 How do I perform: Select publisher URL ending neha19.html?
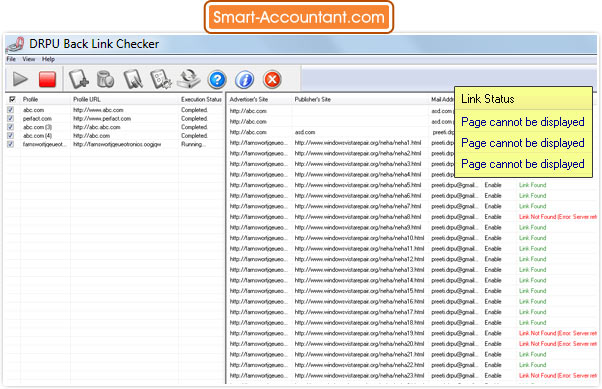(359, 333)
